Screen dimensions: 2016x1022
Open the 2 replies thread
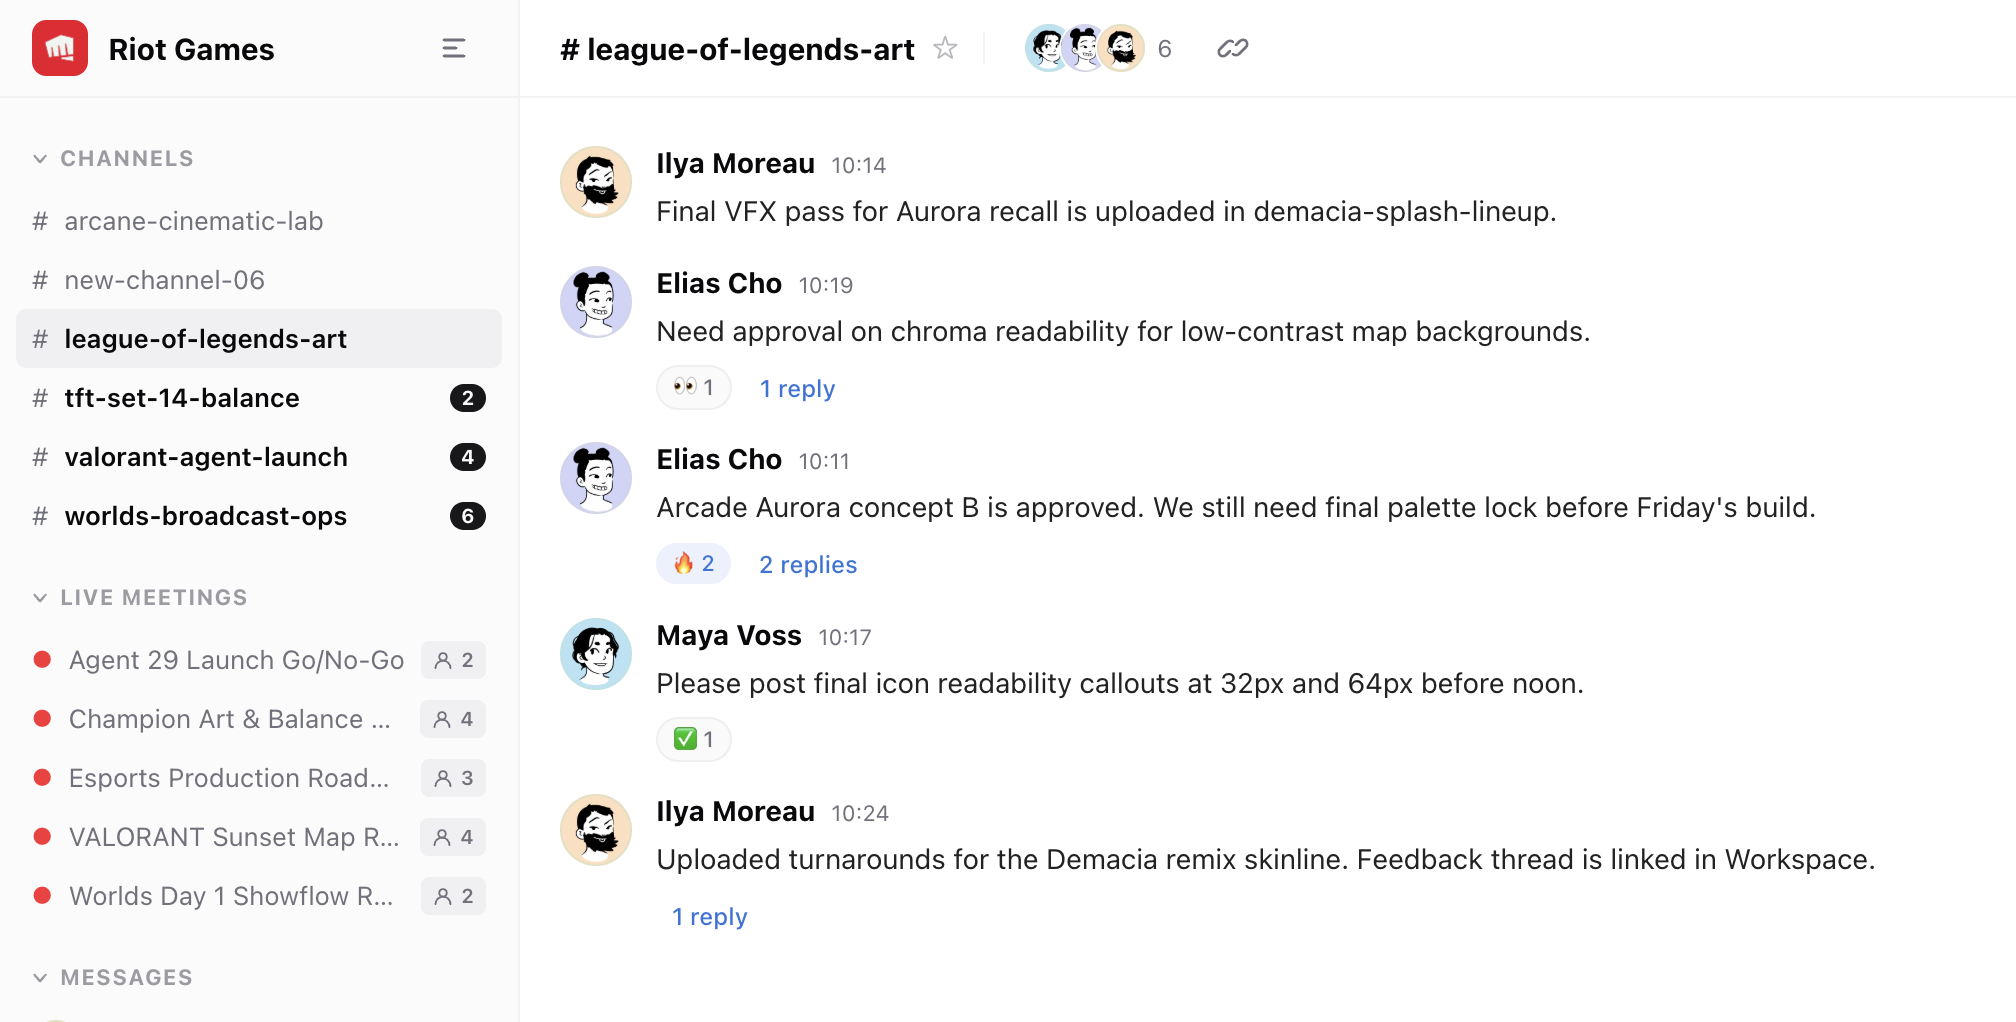tap(808, 565)
